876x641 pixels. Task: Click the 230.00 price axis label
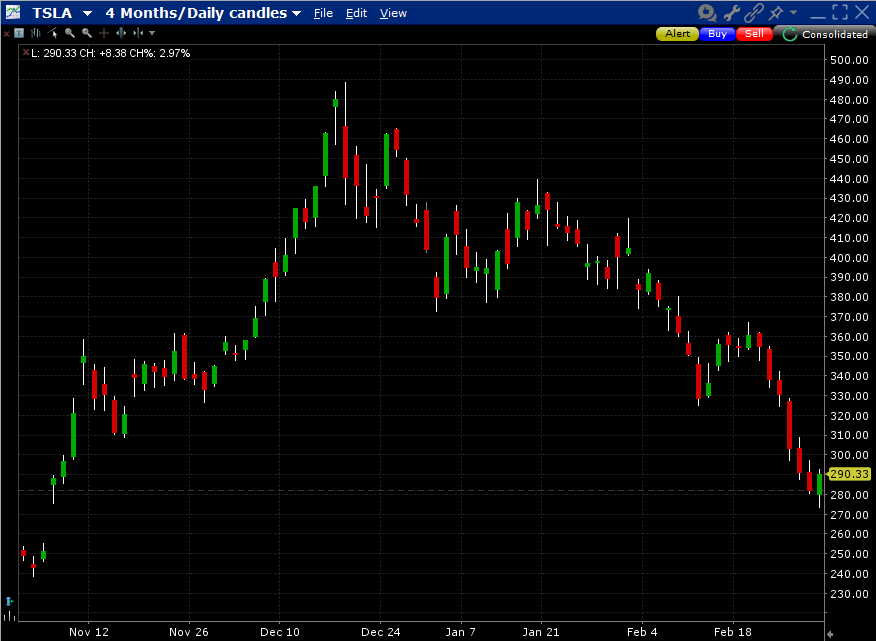(849, 593)
